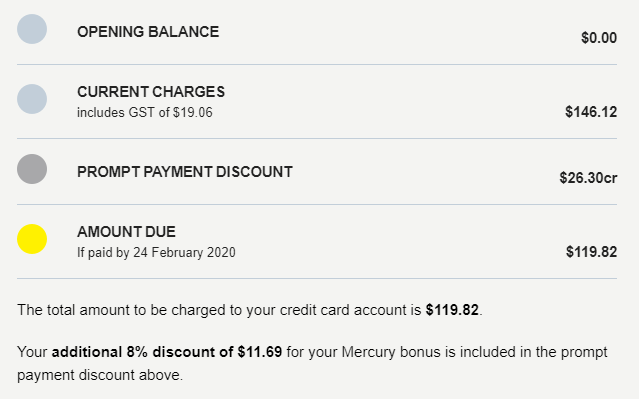Click the 'includes GST of $19.06' text

[x=145, y=112]
